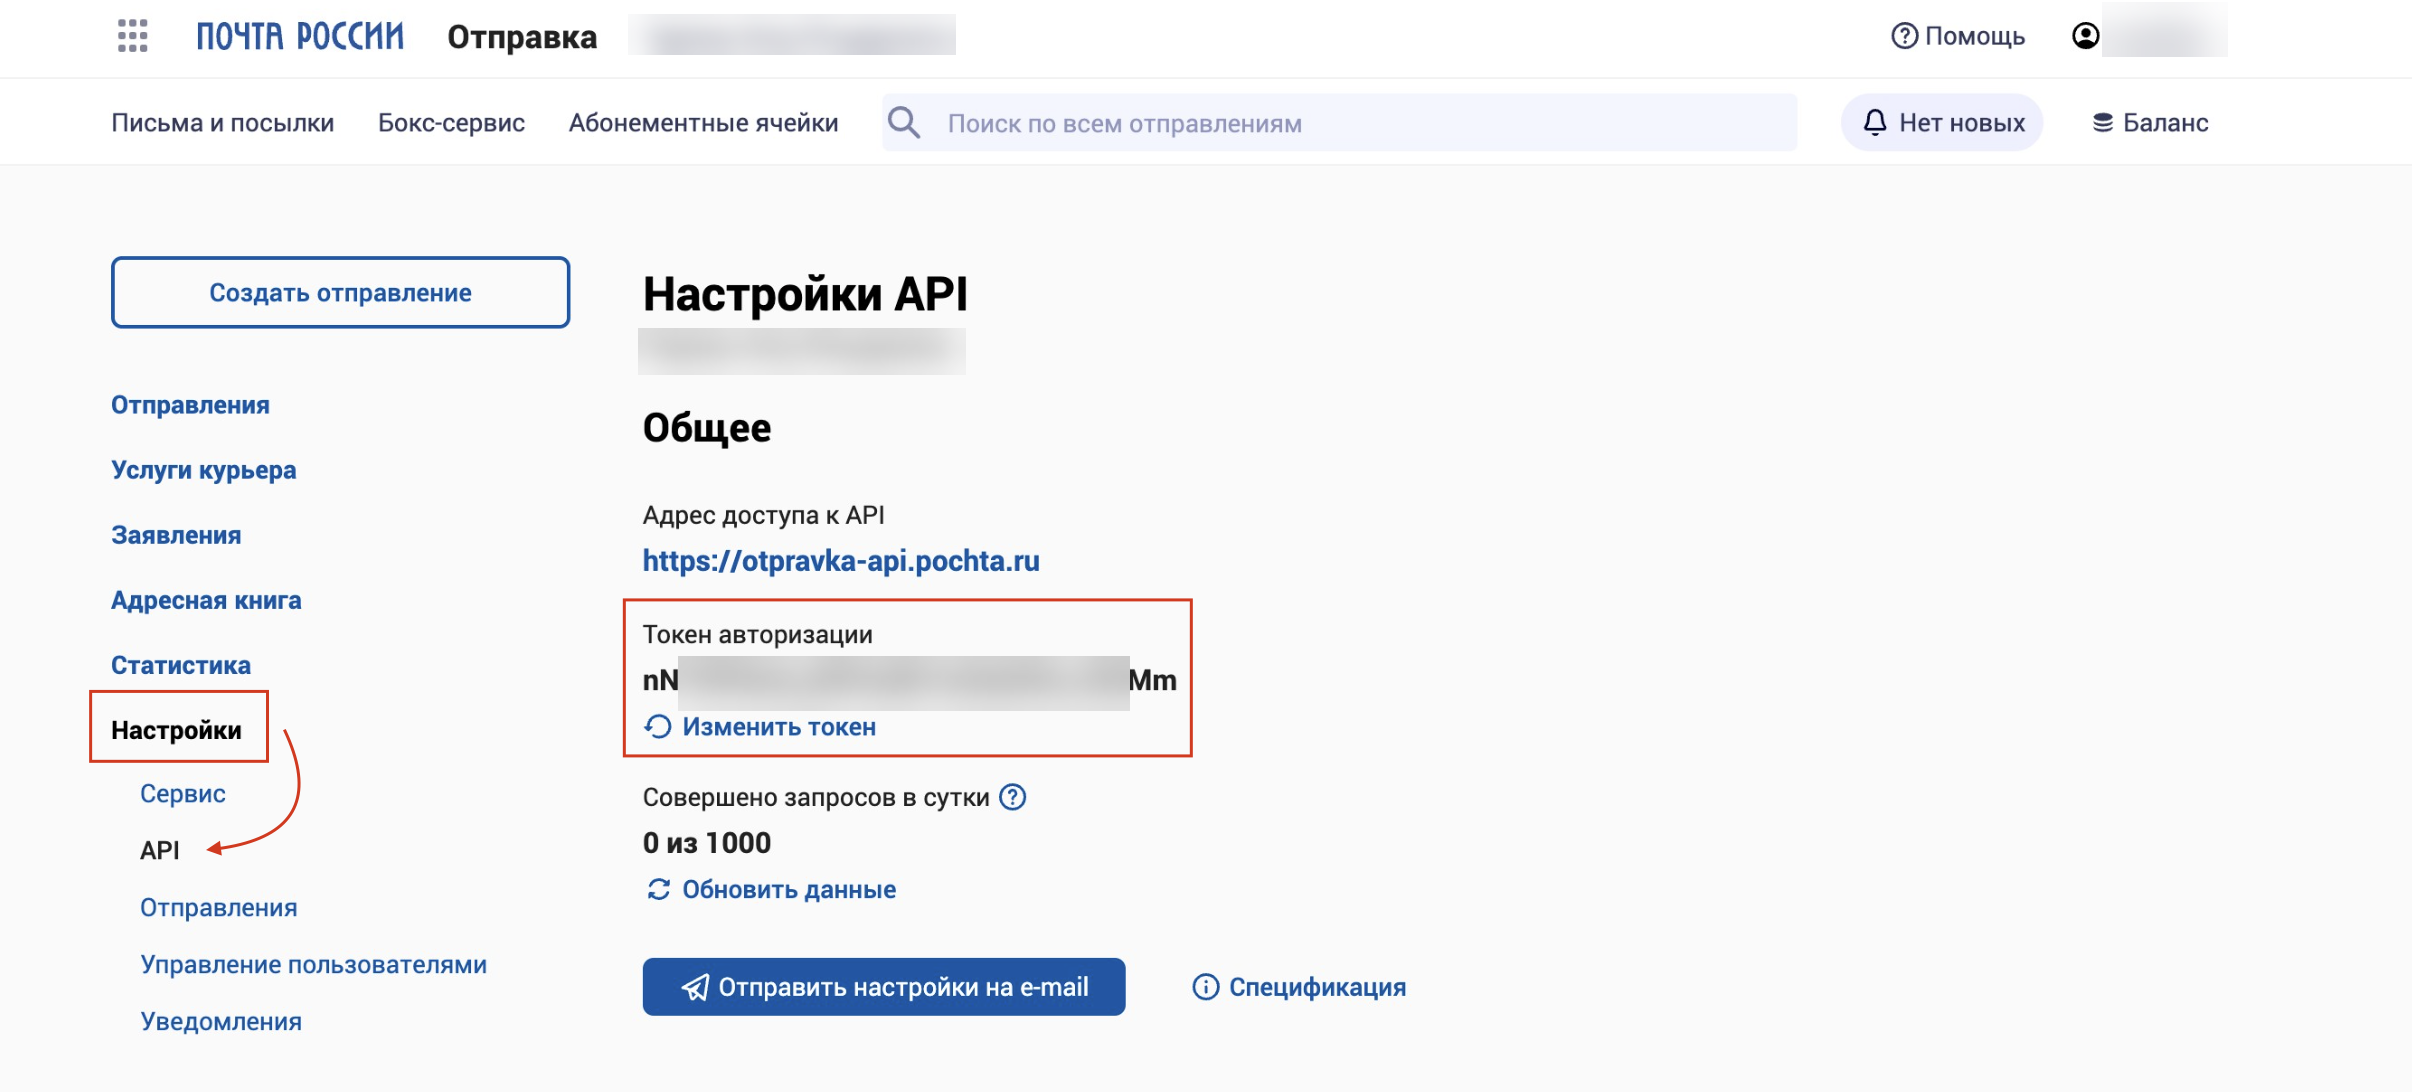Click the Почта России logo
This screenshot has width=2412, height=1092.
(x=300, y=36)
